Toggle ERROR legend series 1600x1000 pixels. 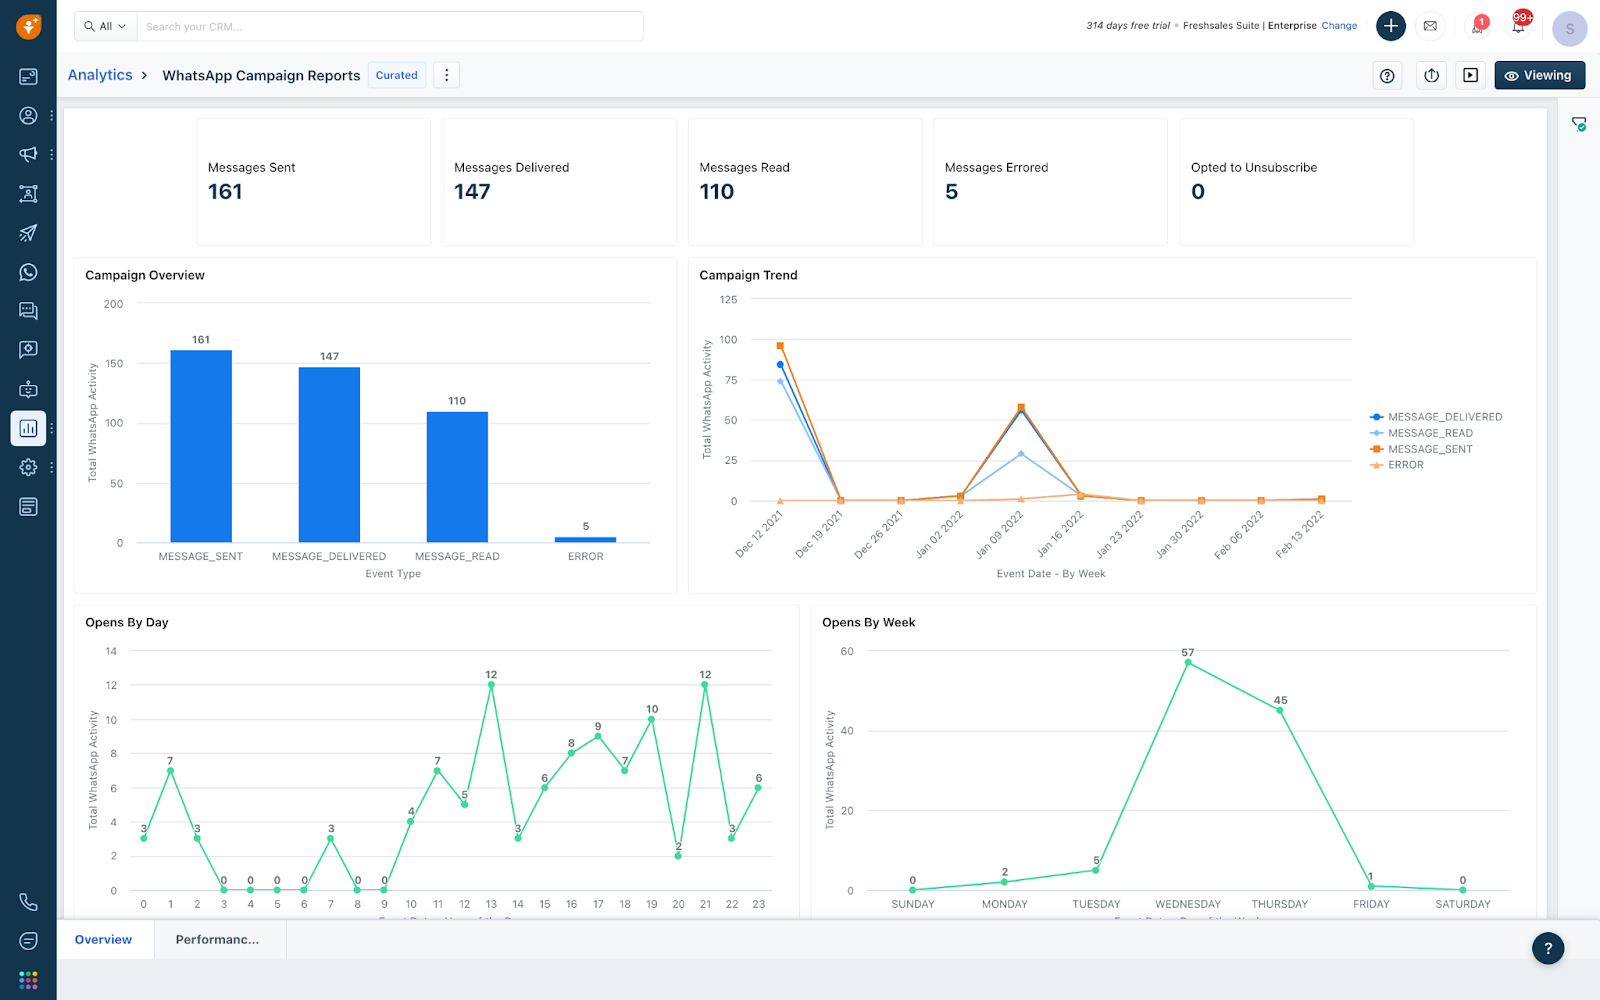[1397, 465]
